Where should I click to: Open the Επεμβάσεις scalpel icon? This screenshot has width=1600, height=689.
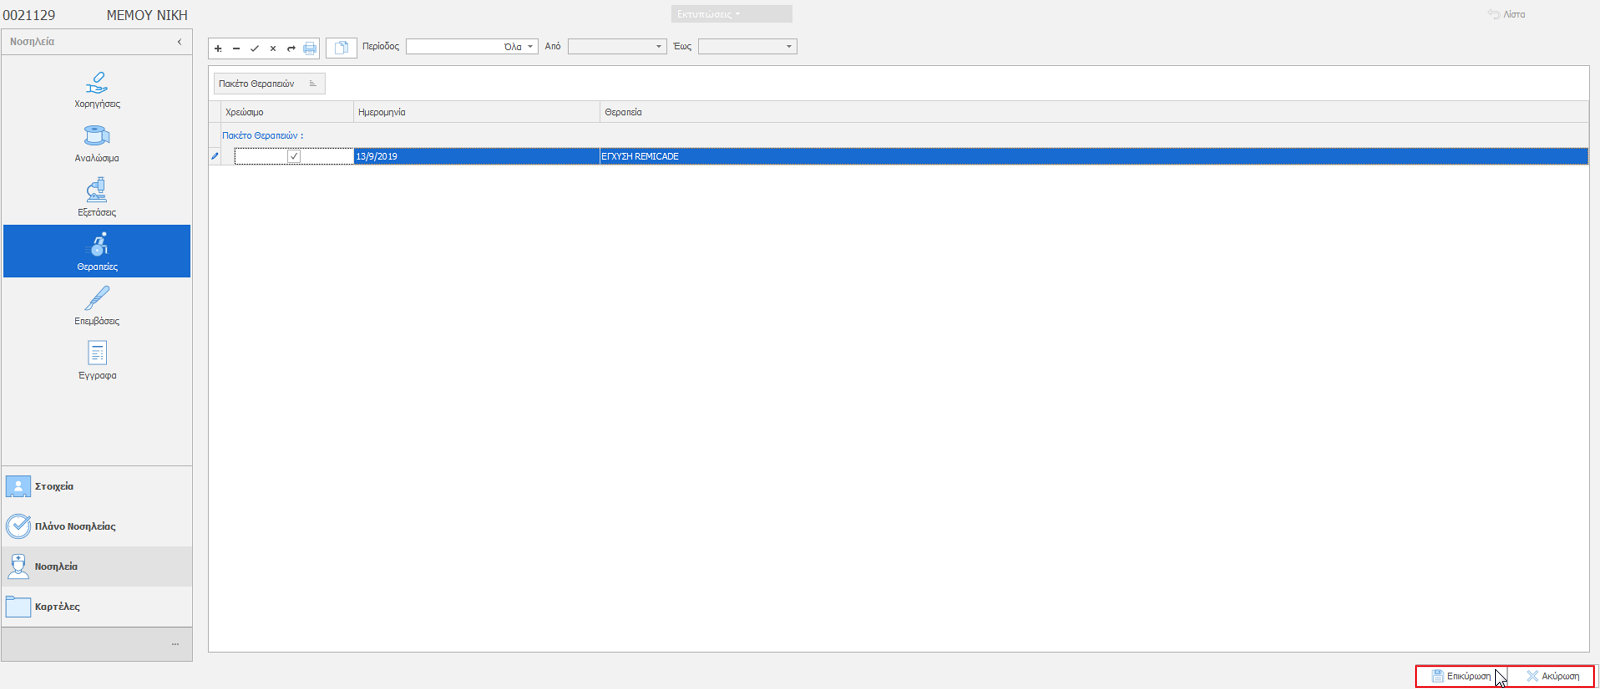97,300
